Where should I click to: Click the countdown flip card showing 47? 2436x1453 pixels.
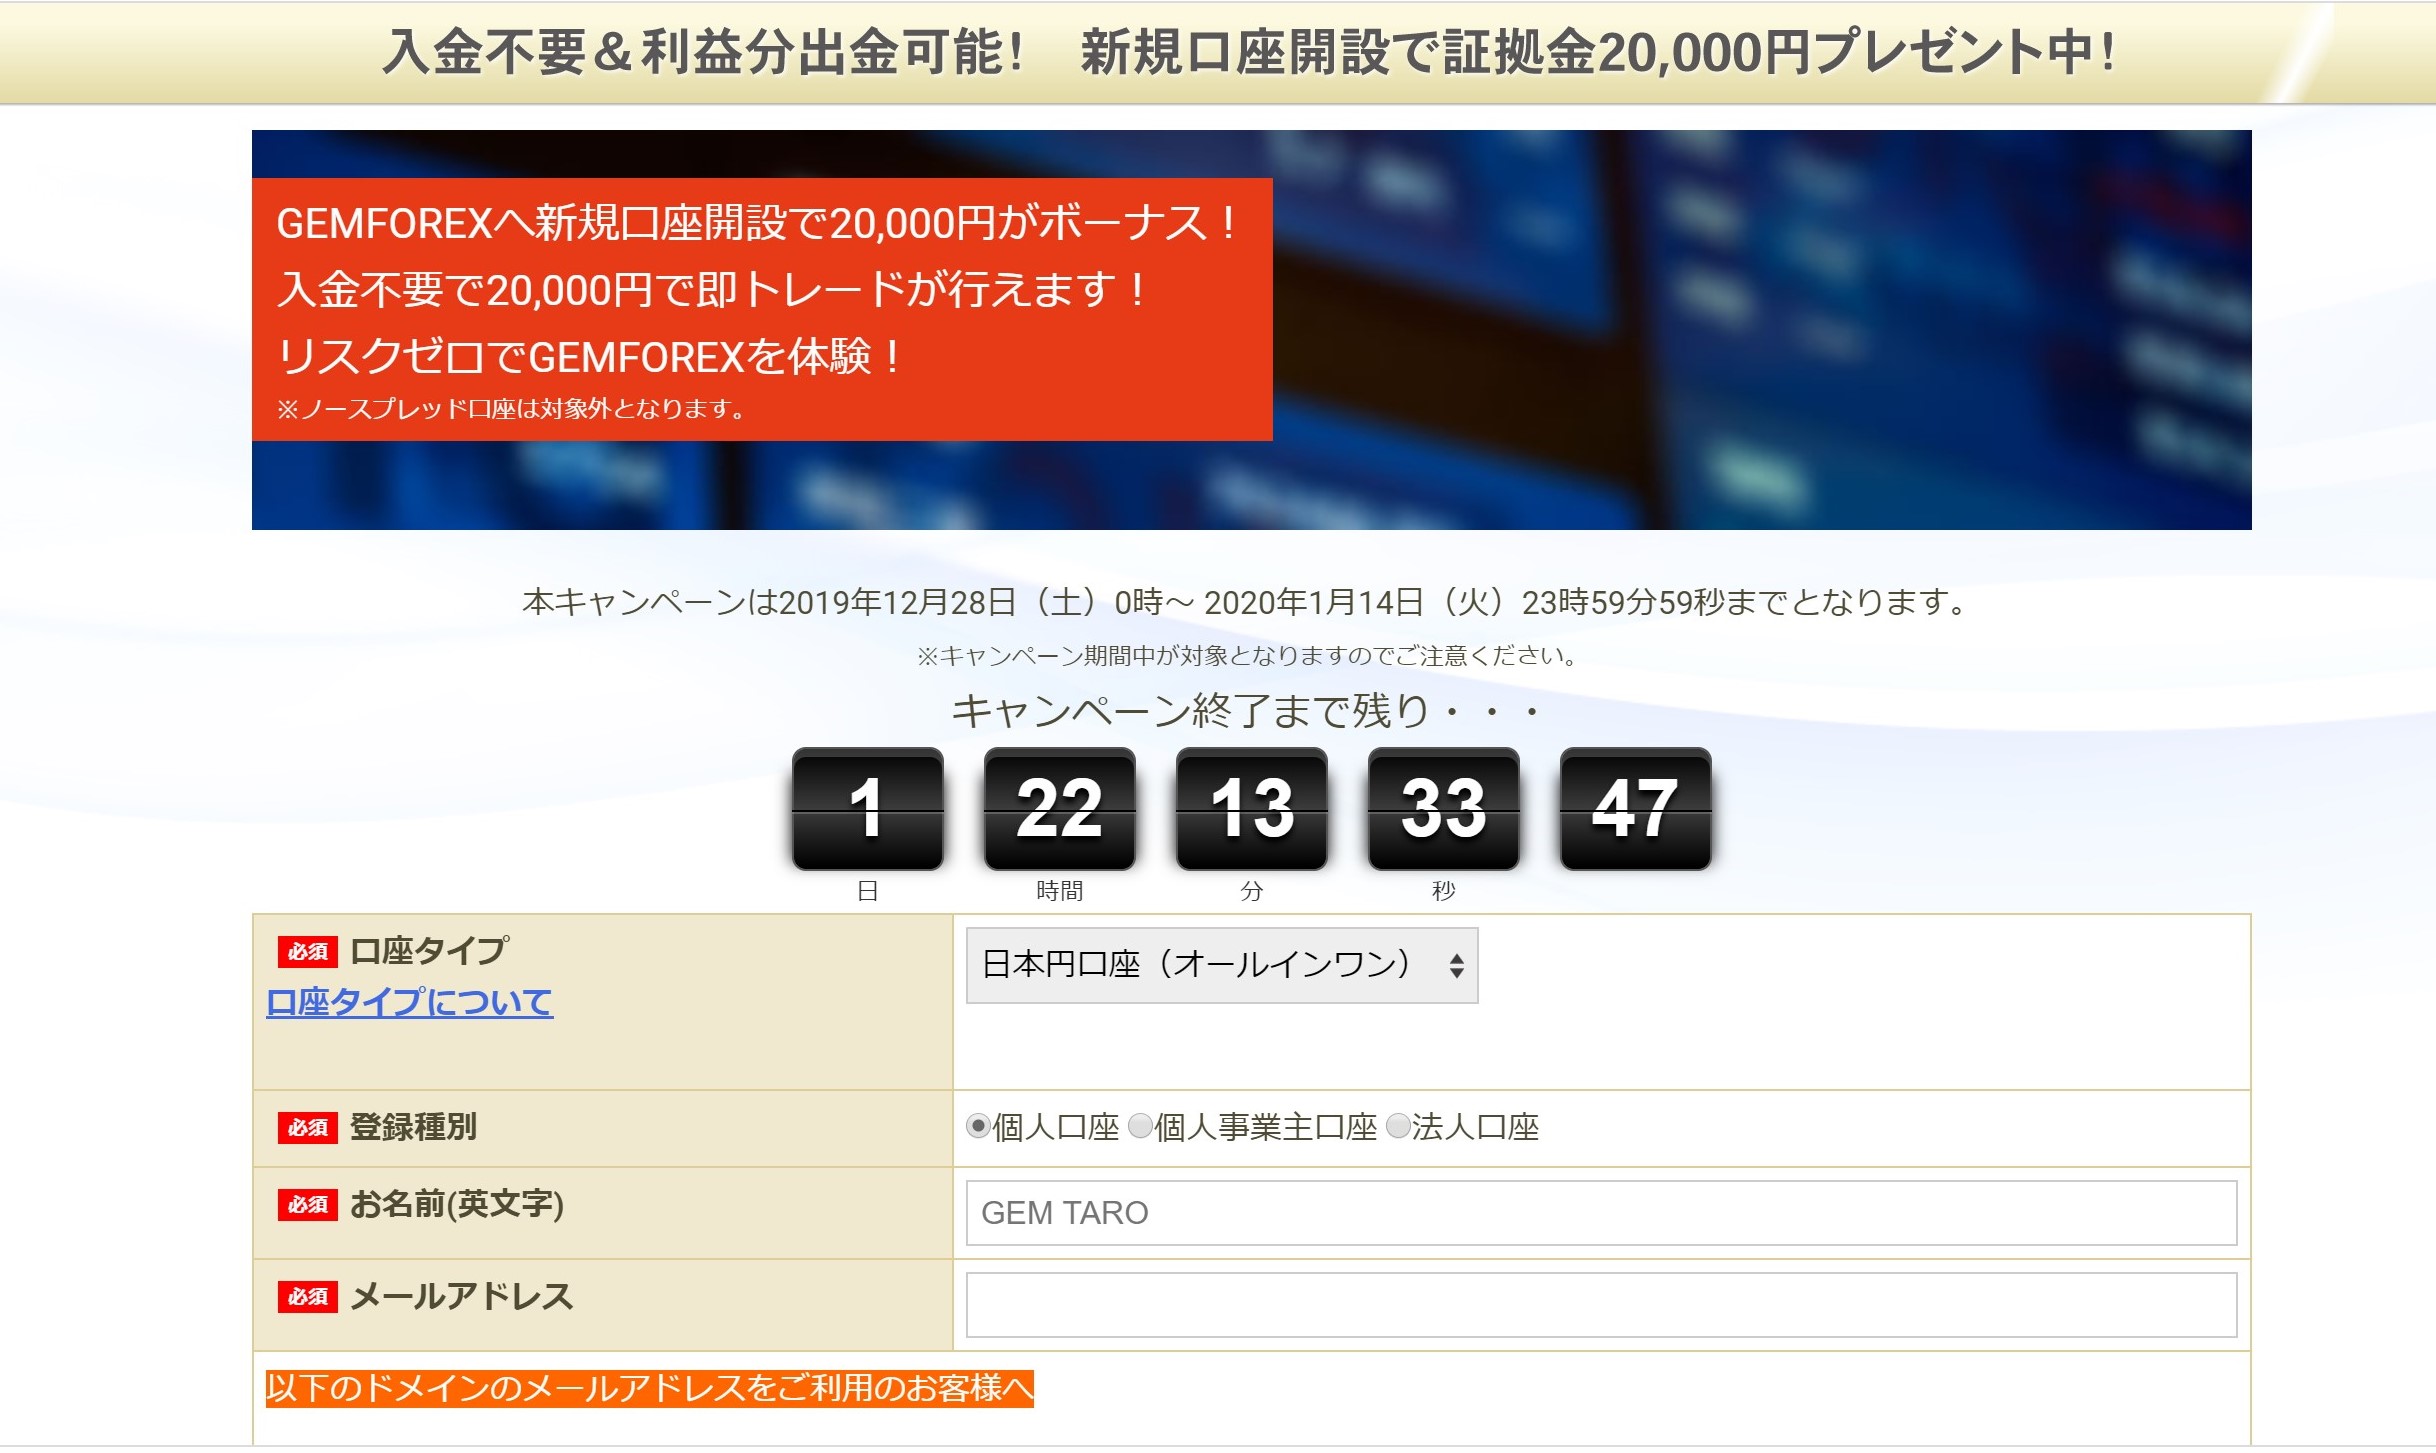point(1635,808)
